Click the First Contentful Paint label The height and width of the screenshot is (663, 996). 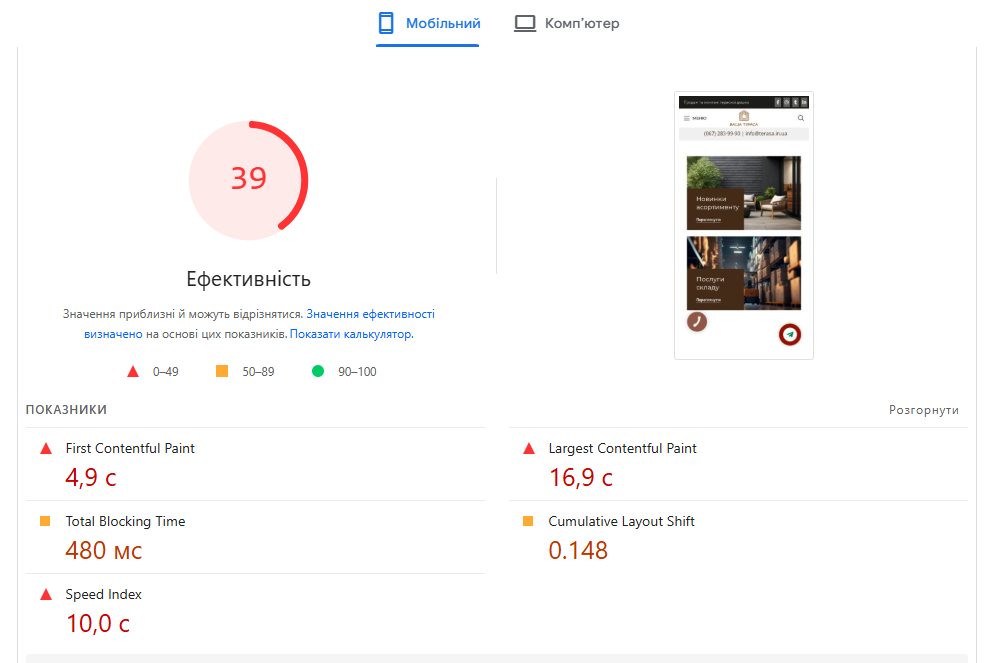click(130, 448)
